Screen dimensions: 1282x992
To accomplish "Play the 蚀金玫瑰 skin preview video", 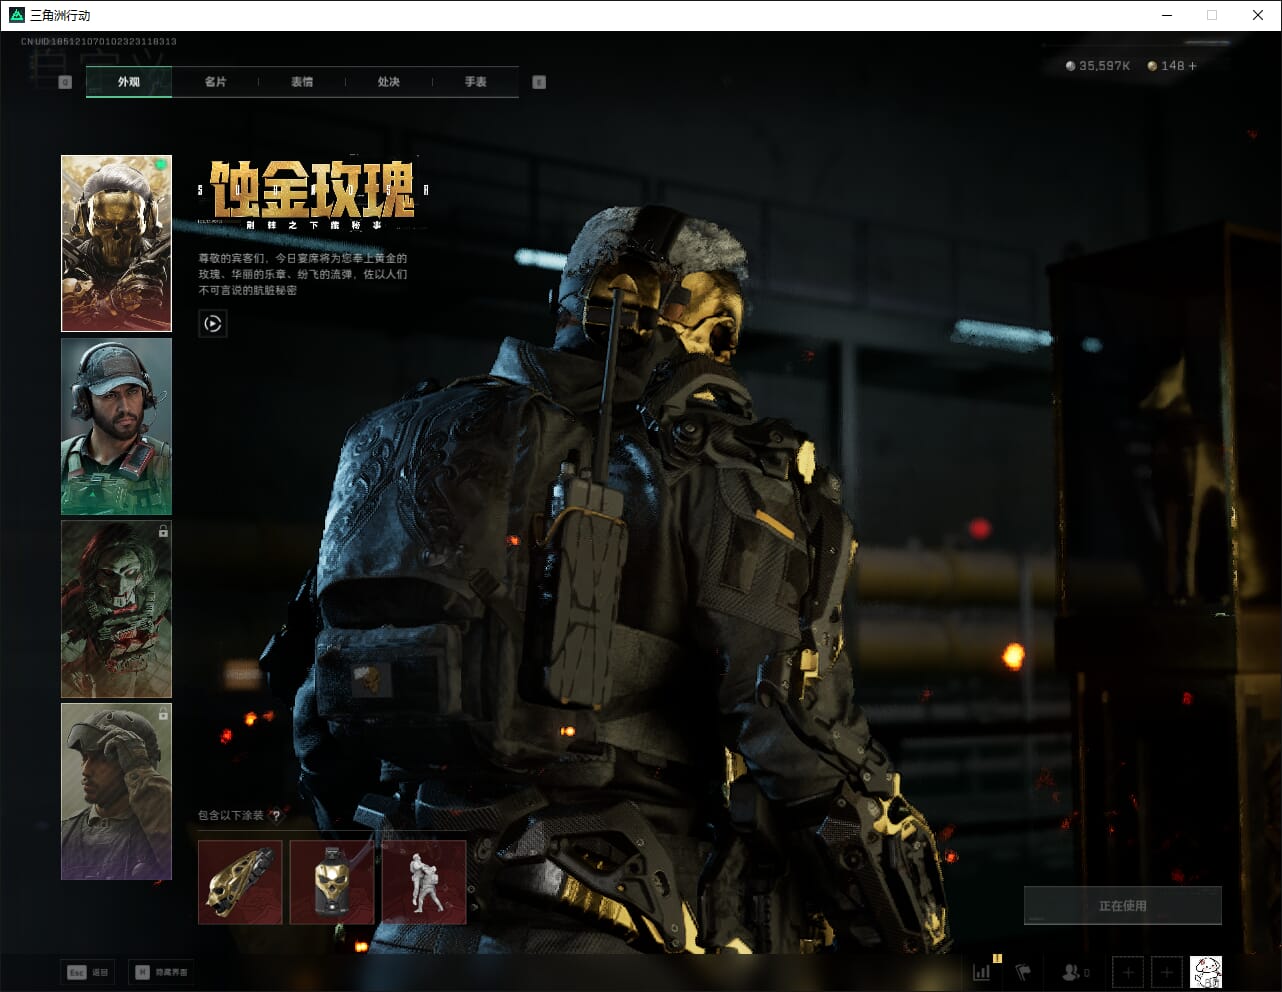I will coord(212,323).
